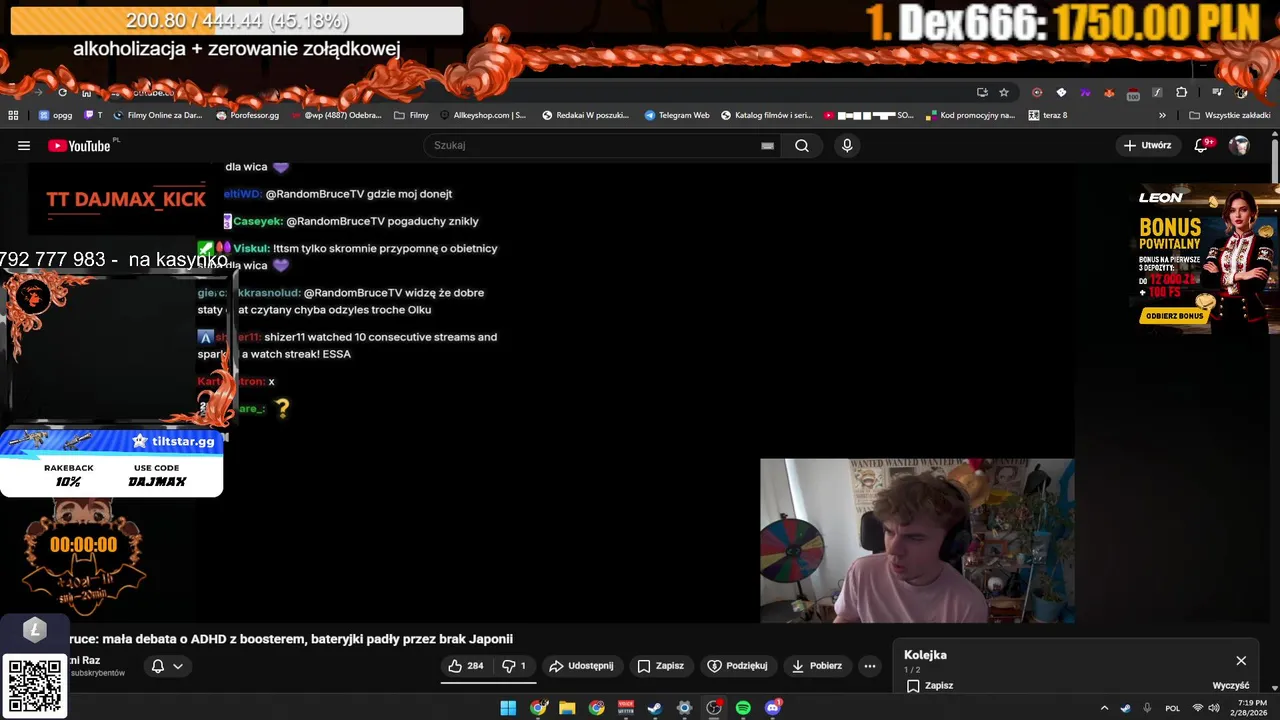
Task: Show hidden system tray icons
Action: 1104,708
